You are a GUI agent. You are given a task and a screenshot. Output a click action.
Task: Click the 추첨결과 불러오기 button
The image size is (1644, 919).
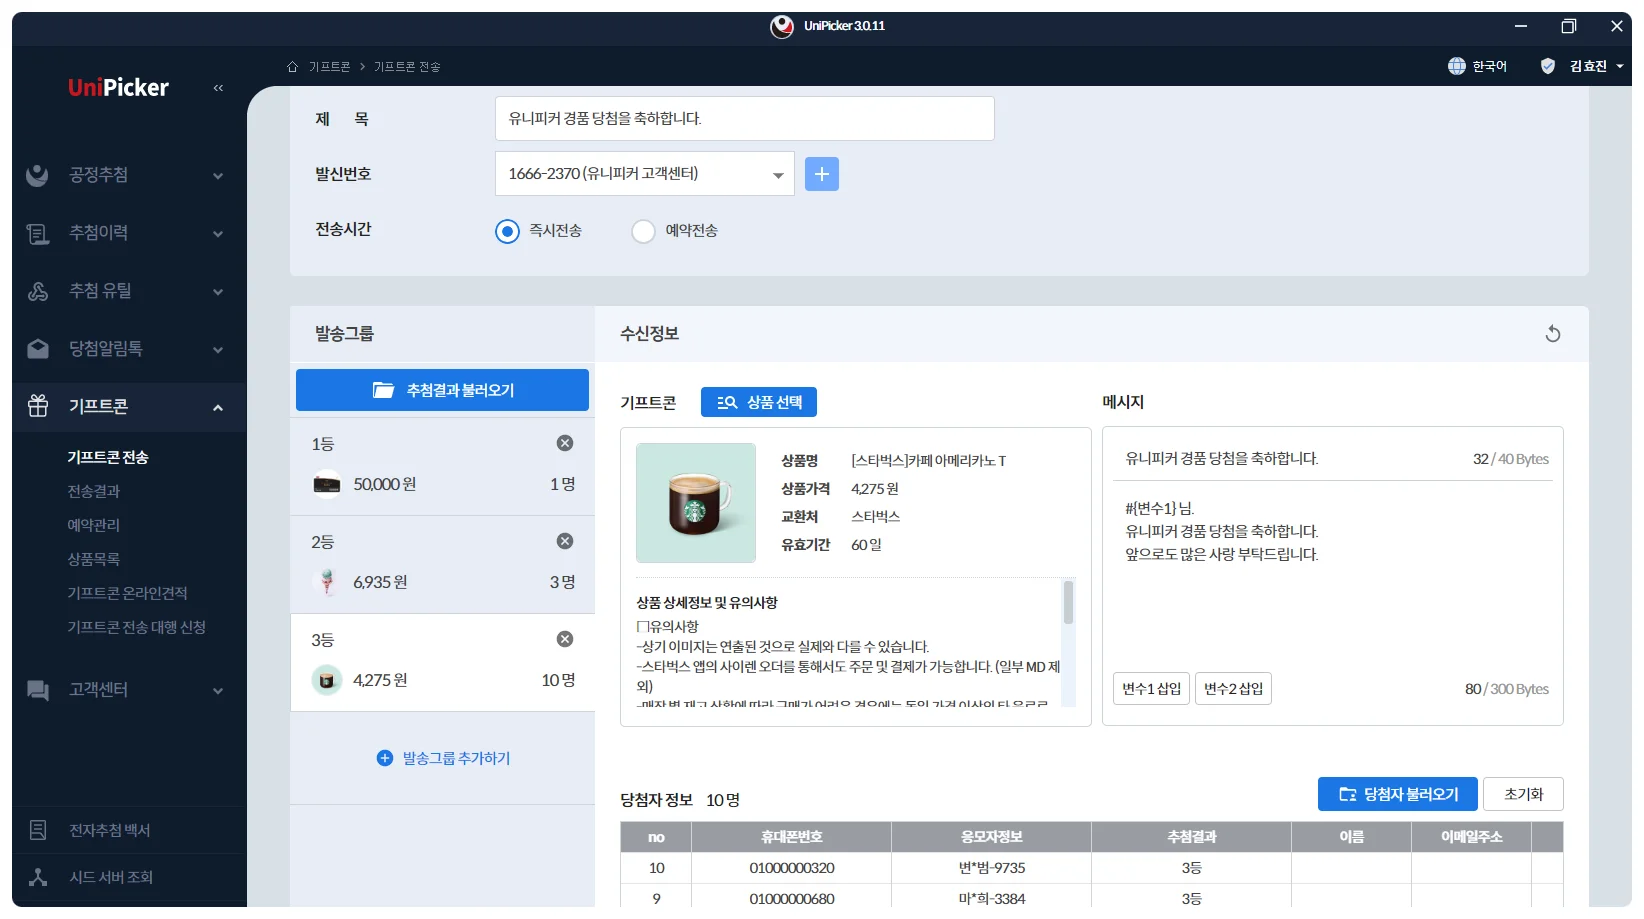pos(442,390)
